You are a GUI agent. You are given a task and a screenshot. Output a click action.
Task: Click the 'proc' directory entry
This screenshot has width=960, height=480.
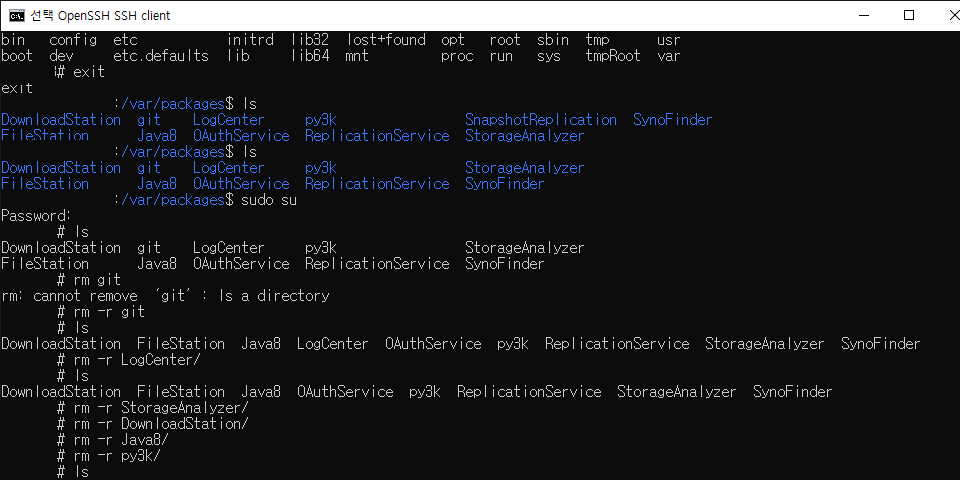(x=457, y=56)
